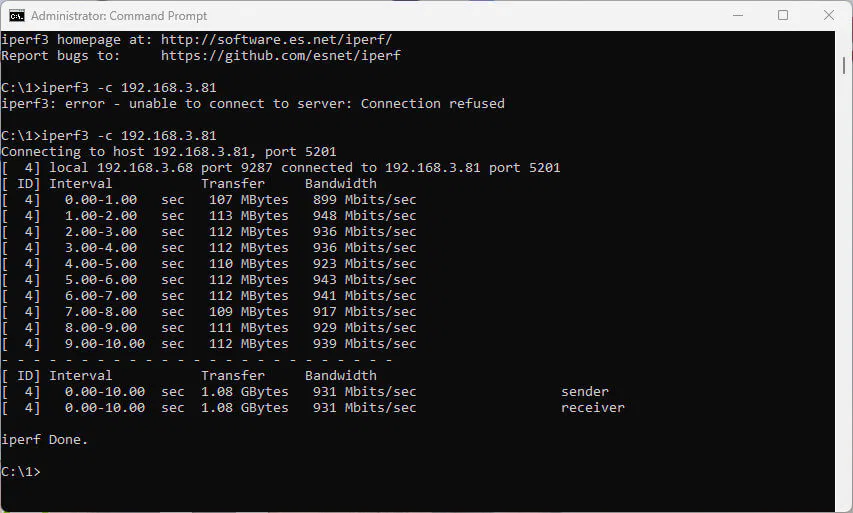Click the "receiver" label in summary
Image resolution: width=853 pixels, height=513 pixels.
(x=593, y=408)
